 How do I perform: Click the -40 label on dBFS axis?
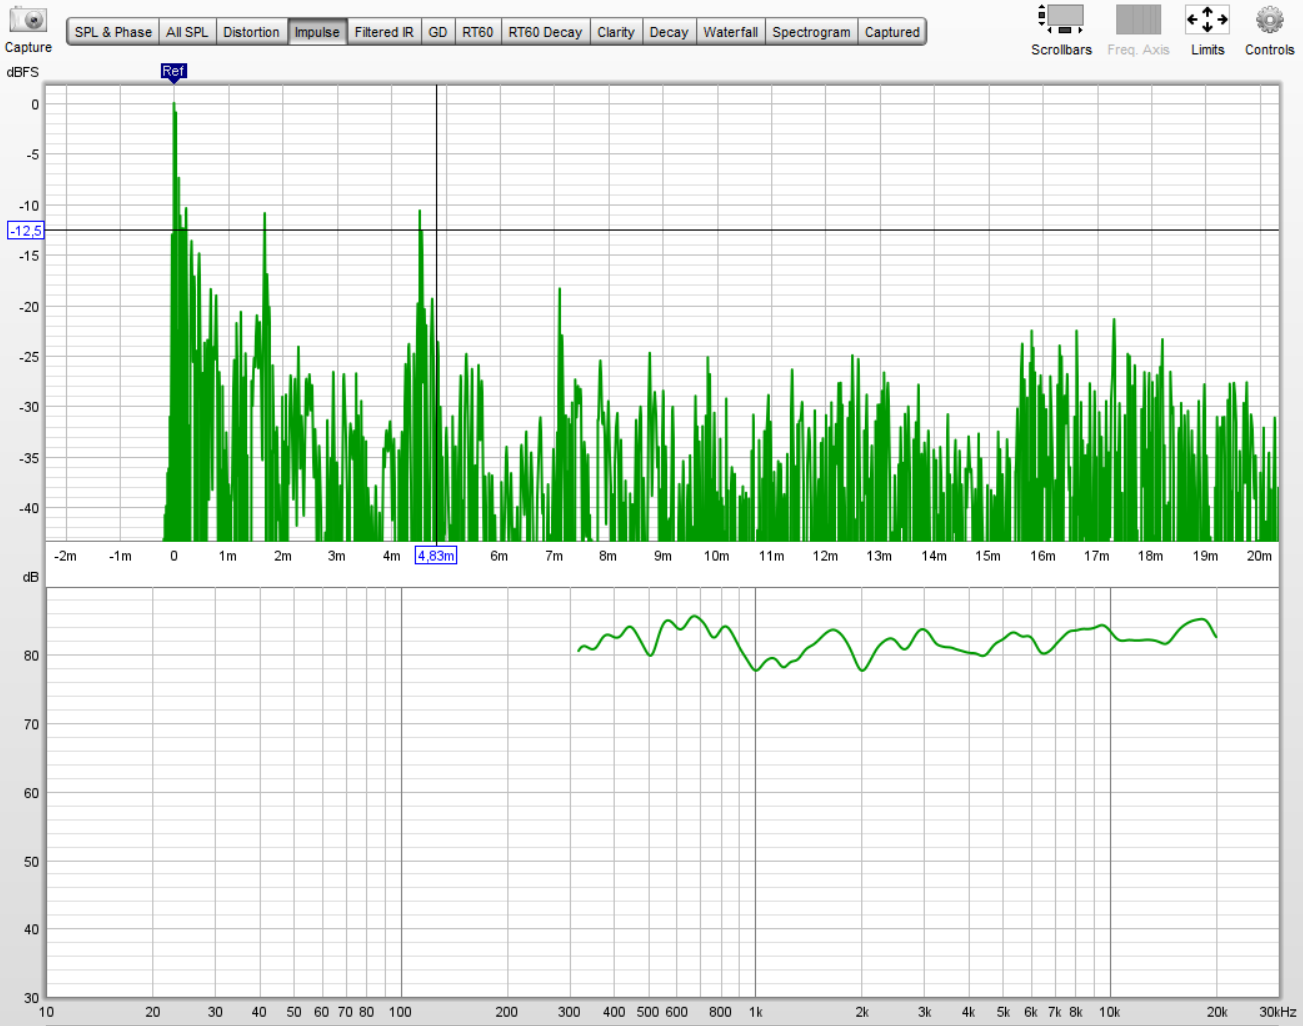pos(29,508)
